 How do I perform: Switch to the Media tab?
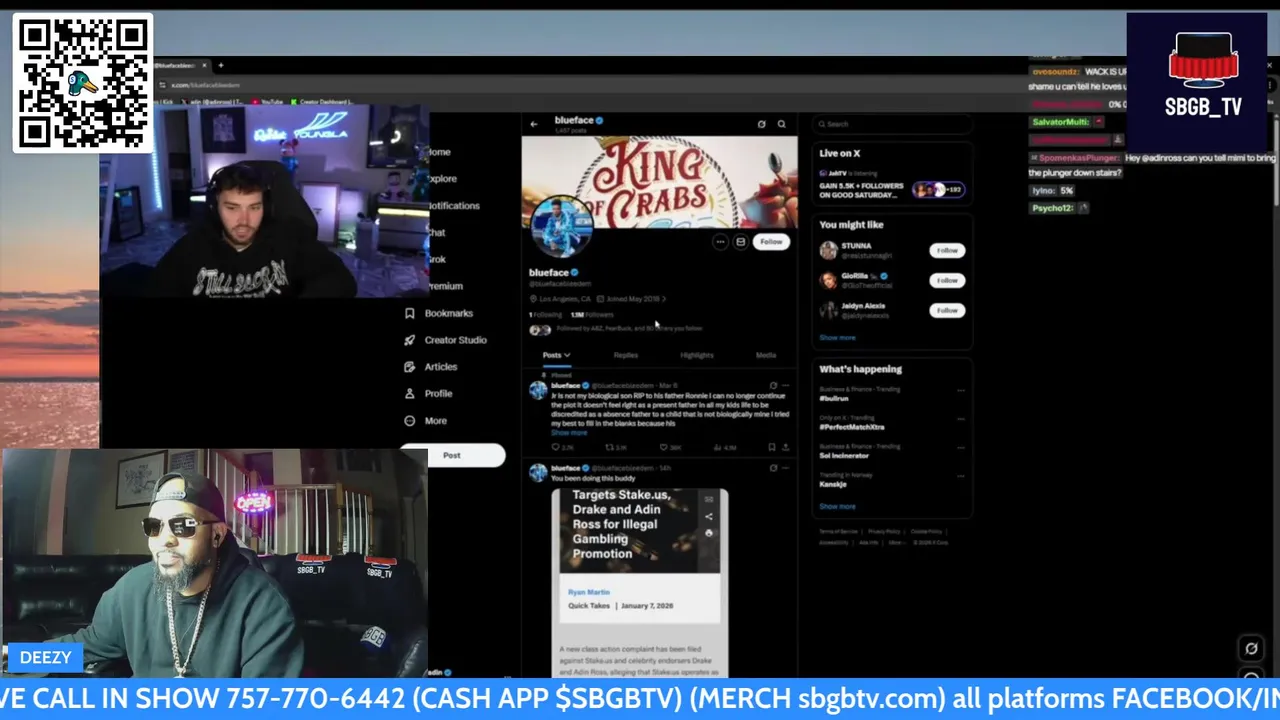pos(766,355)
